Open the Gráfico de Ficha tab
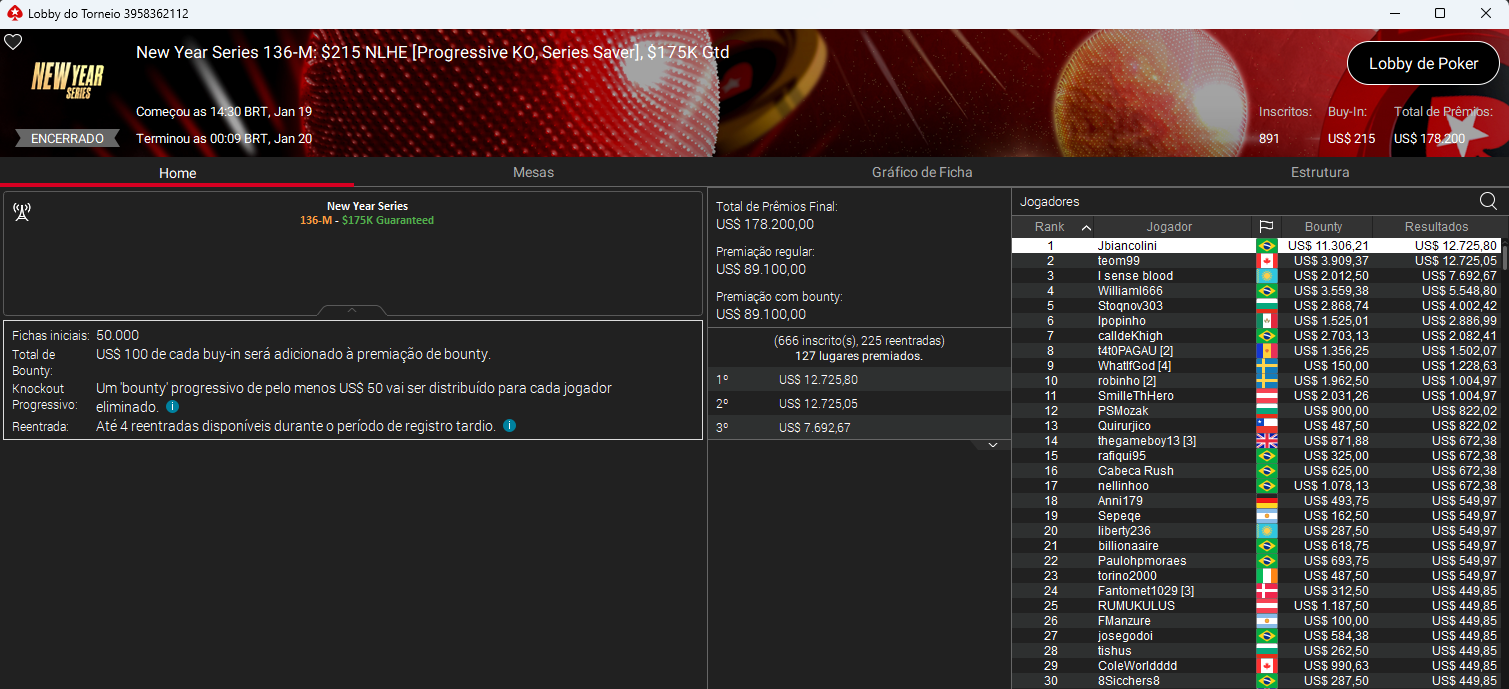The image size is (1509, 689). tap(921, 172)
